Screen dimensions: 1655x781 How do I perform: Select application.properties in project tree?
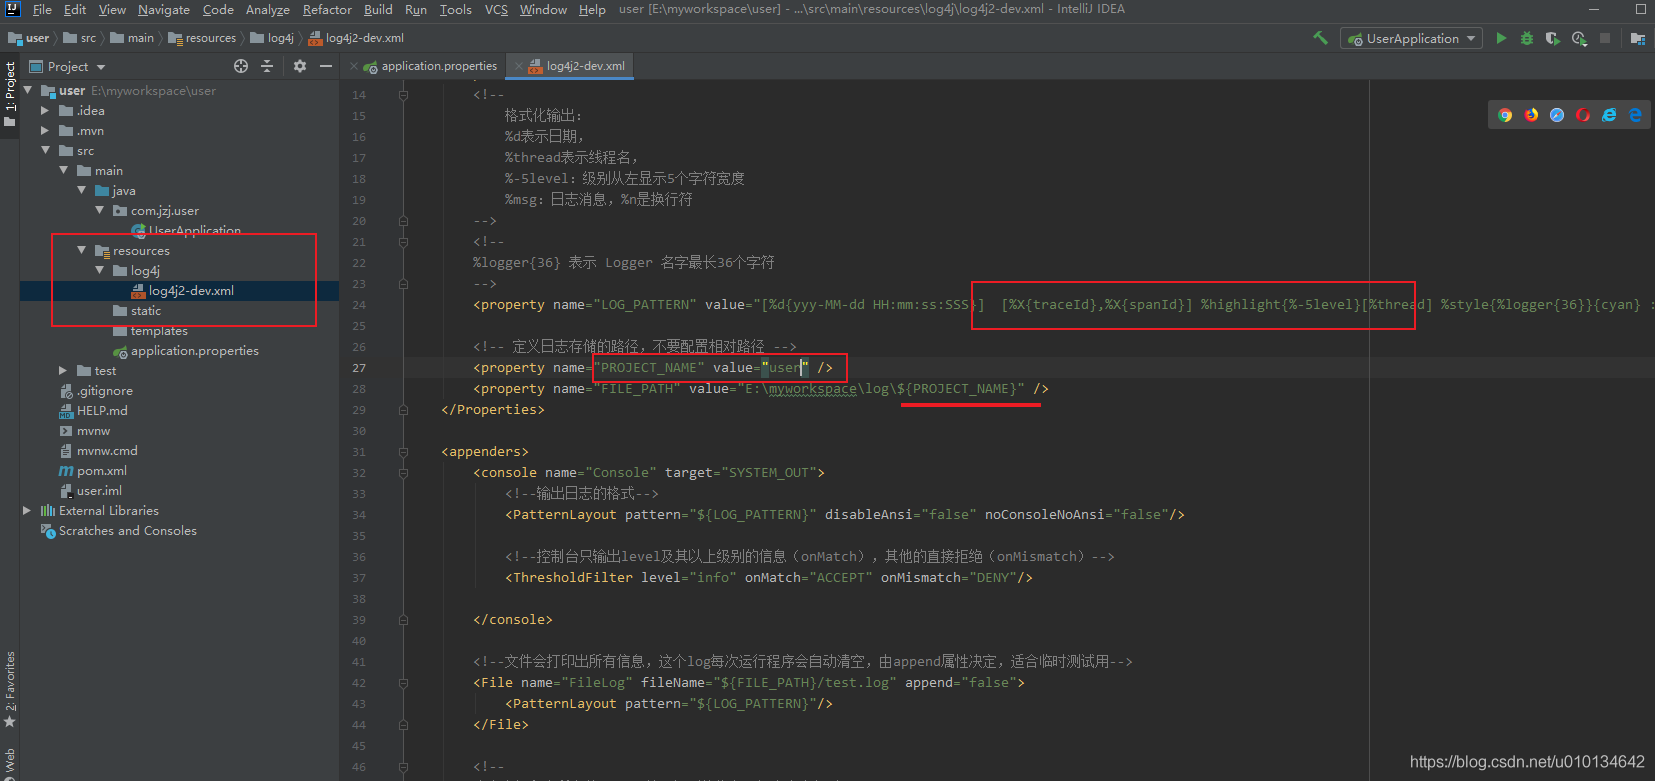(x=195, y=350)
